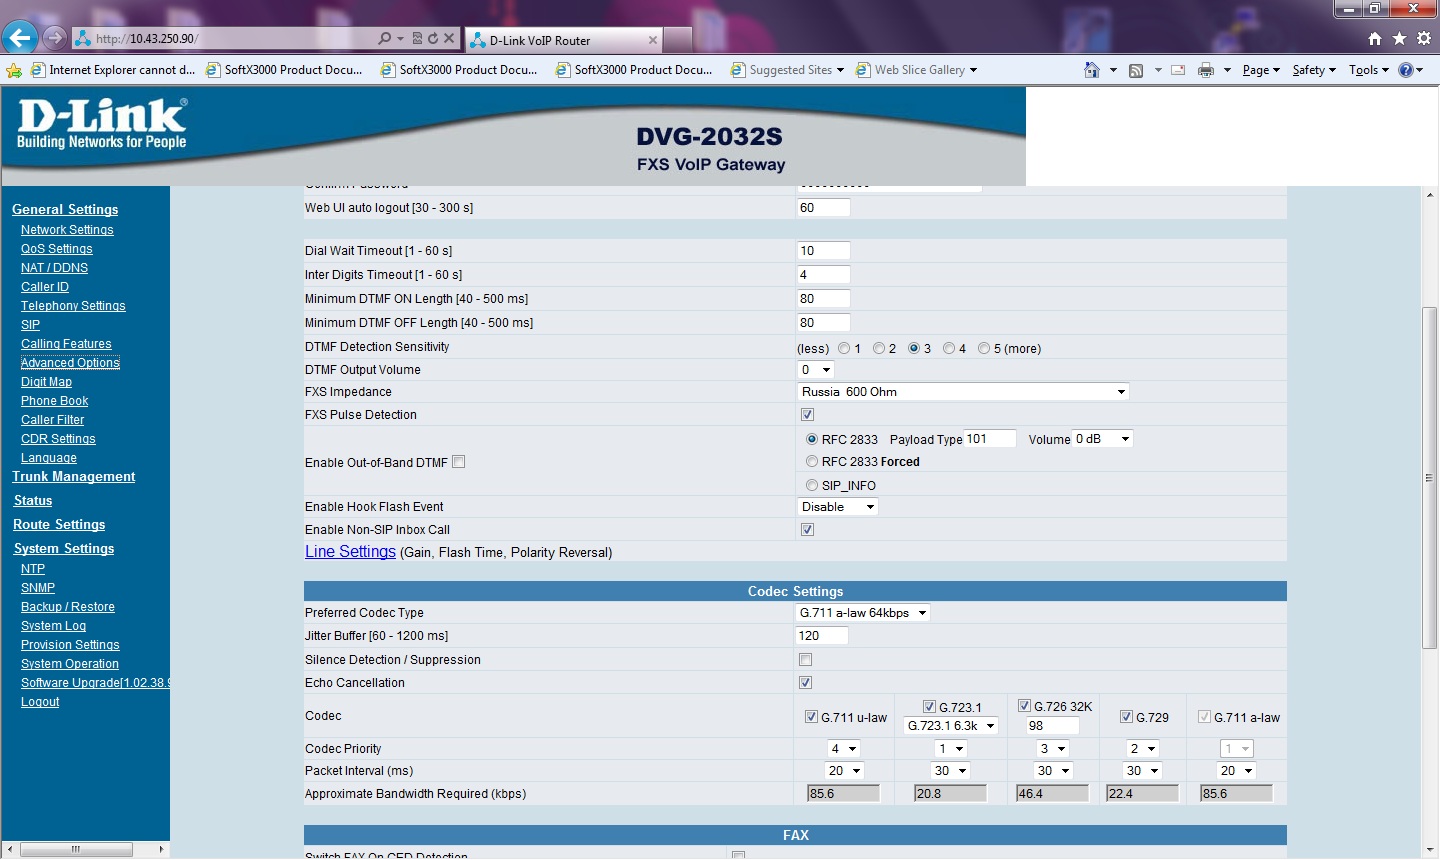
Task: Open the Enable Hook Flash Event dropdown
Action: (x=838, y=507)
